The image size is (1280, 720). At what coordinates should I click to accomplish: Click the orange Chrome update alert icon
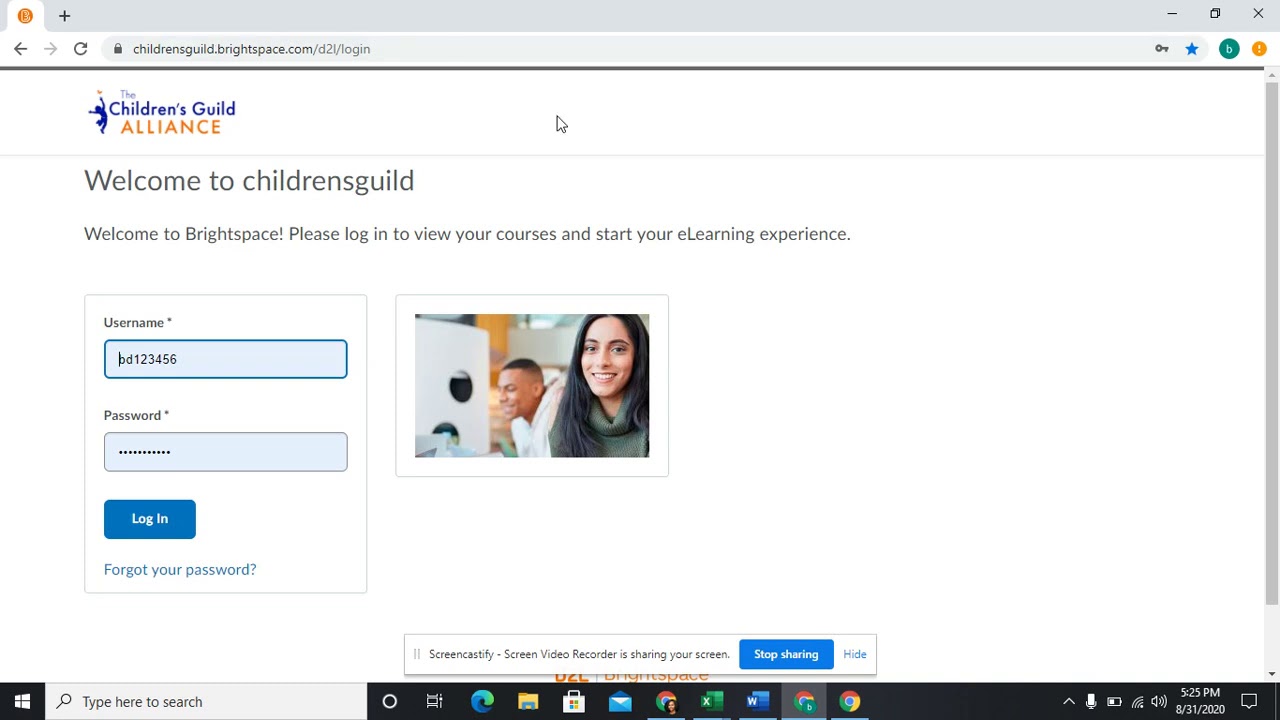point(1259,49)
